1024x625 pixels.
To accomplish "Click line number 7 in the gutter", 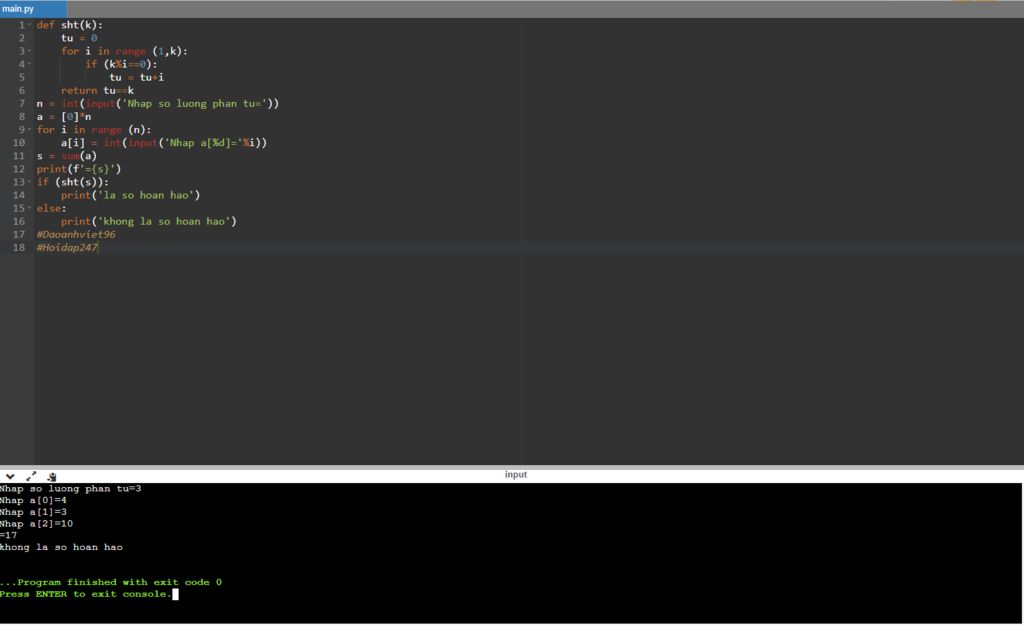I will (22, 103).
